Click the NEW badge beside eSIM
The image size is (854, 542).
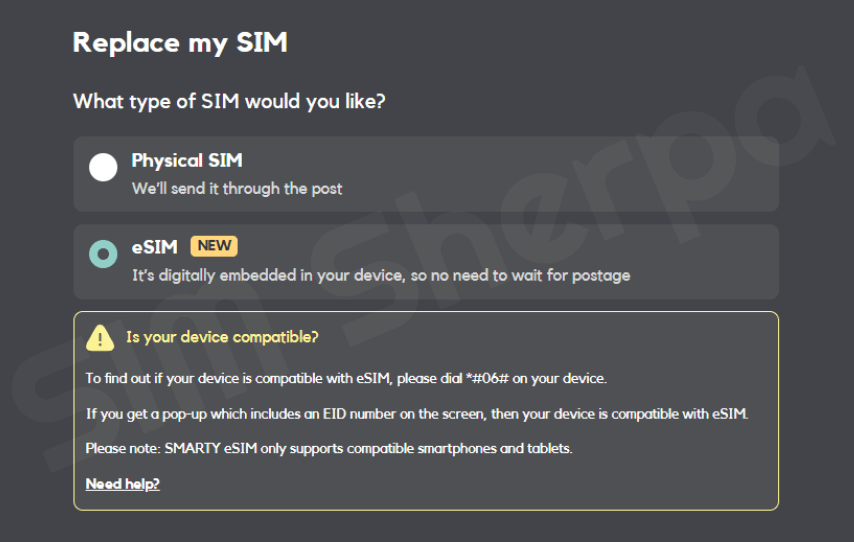point(214,247)
